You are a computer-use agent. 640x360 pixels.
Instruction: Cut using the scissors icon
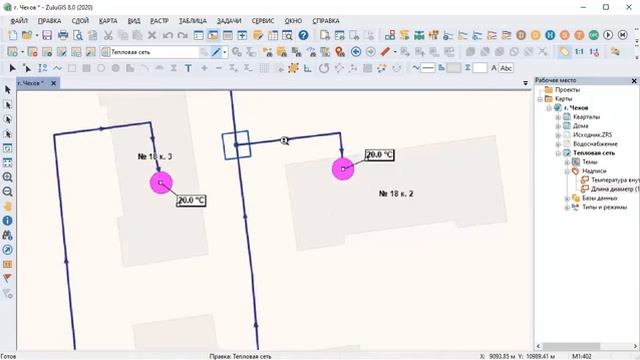[x=108, y=35]
